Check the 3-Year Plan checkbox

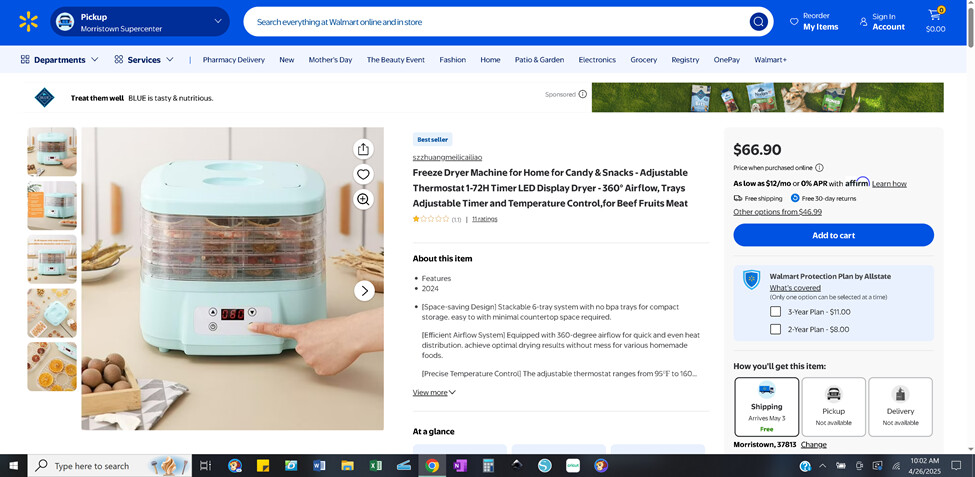pyautogui.click(x=775, y=312)
